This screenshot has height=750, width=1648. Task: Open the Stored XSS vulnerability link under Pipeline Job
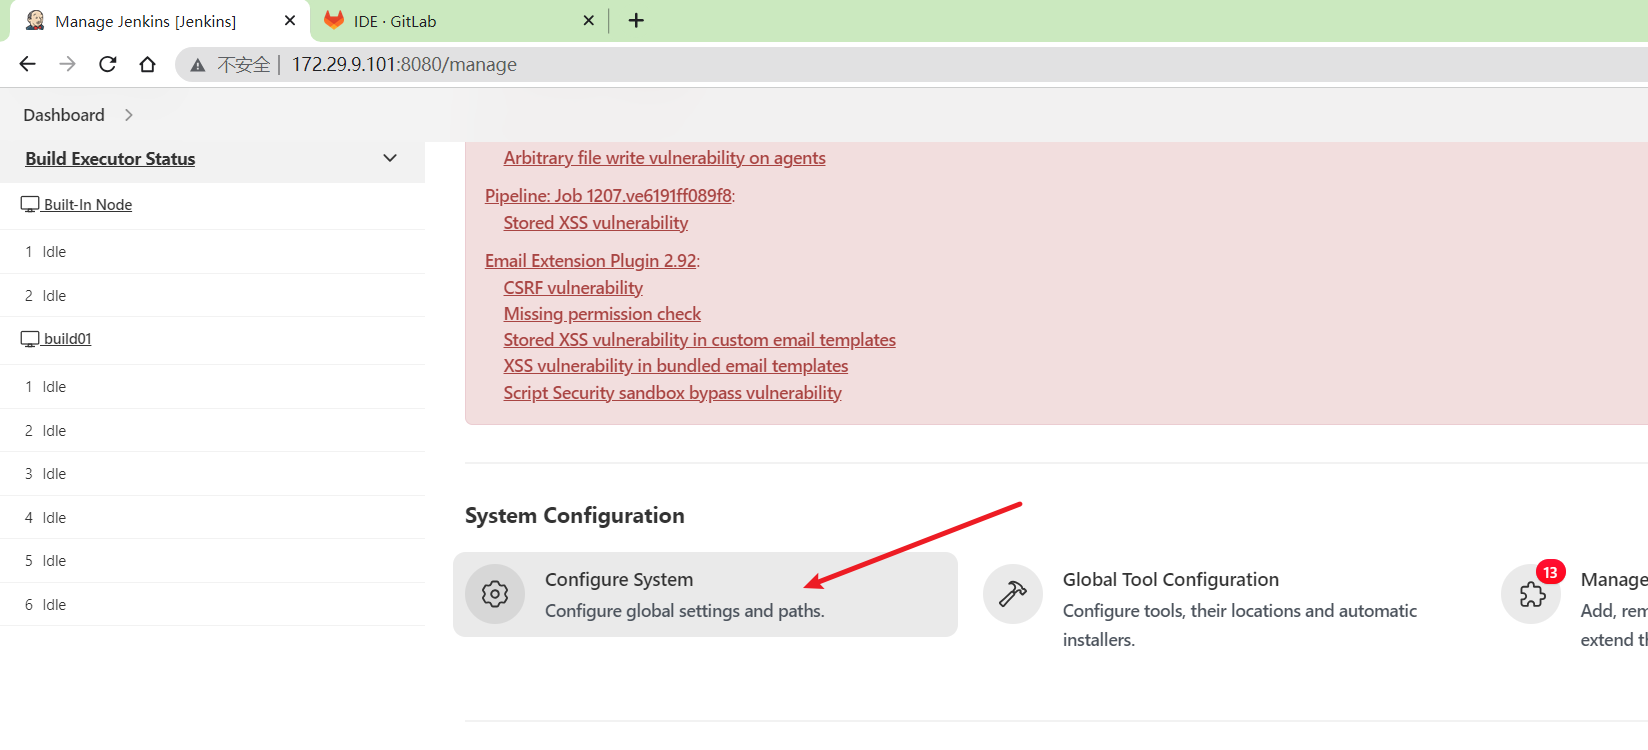pos(595,223)
